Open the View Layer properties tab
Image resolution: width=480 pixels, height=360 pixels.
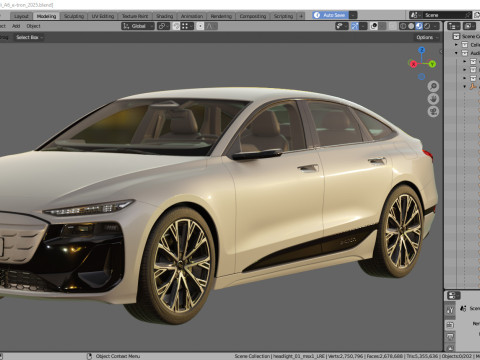coord(450,348)
